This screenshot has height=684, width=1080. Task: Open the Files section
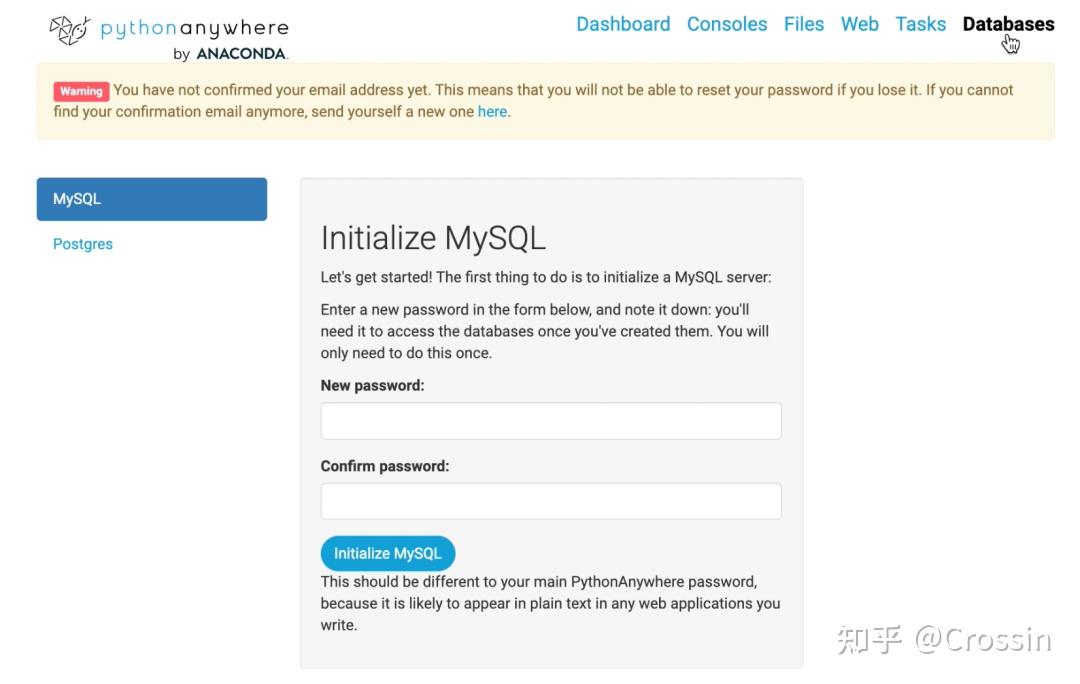804,24
